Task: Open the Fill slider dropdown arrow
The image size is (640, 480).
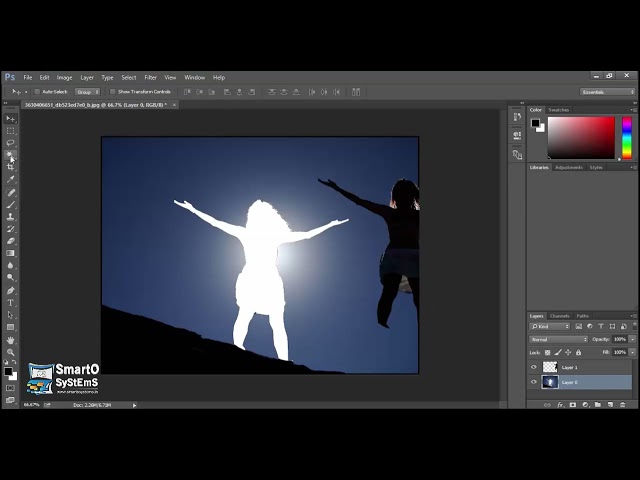Action: pyautogui.click(x=632, y=352)
